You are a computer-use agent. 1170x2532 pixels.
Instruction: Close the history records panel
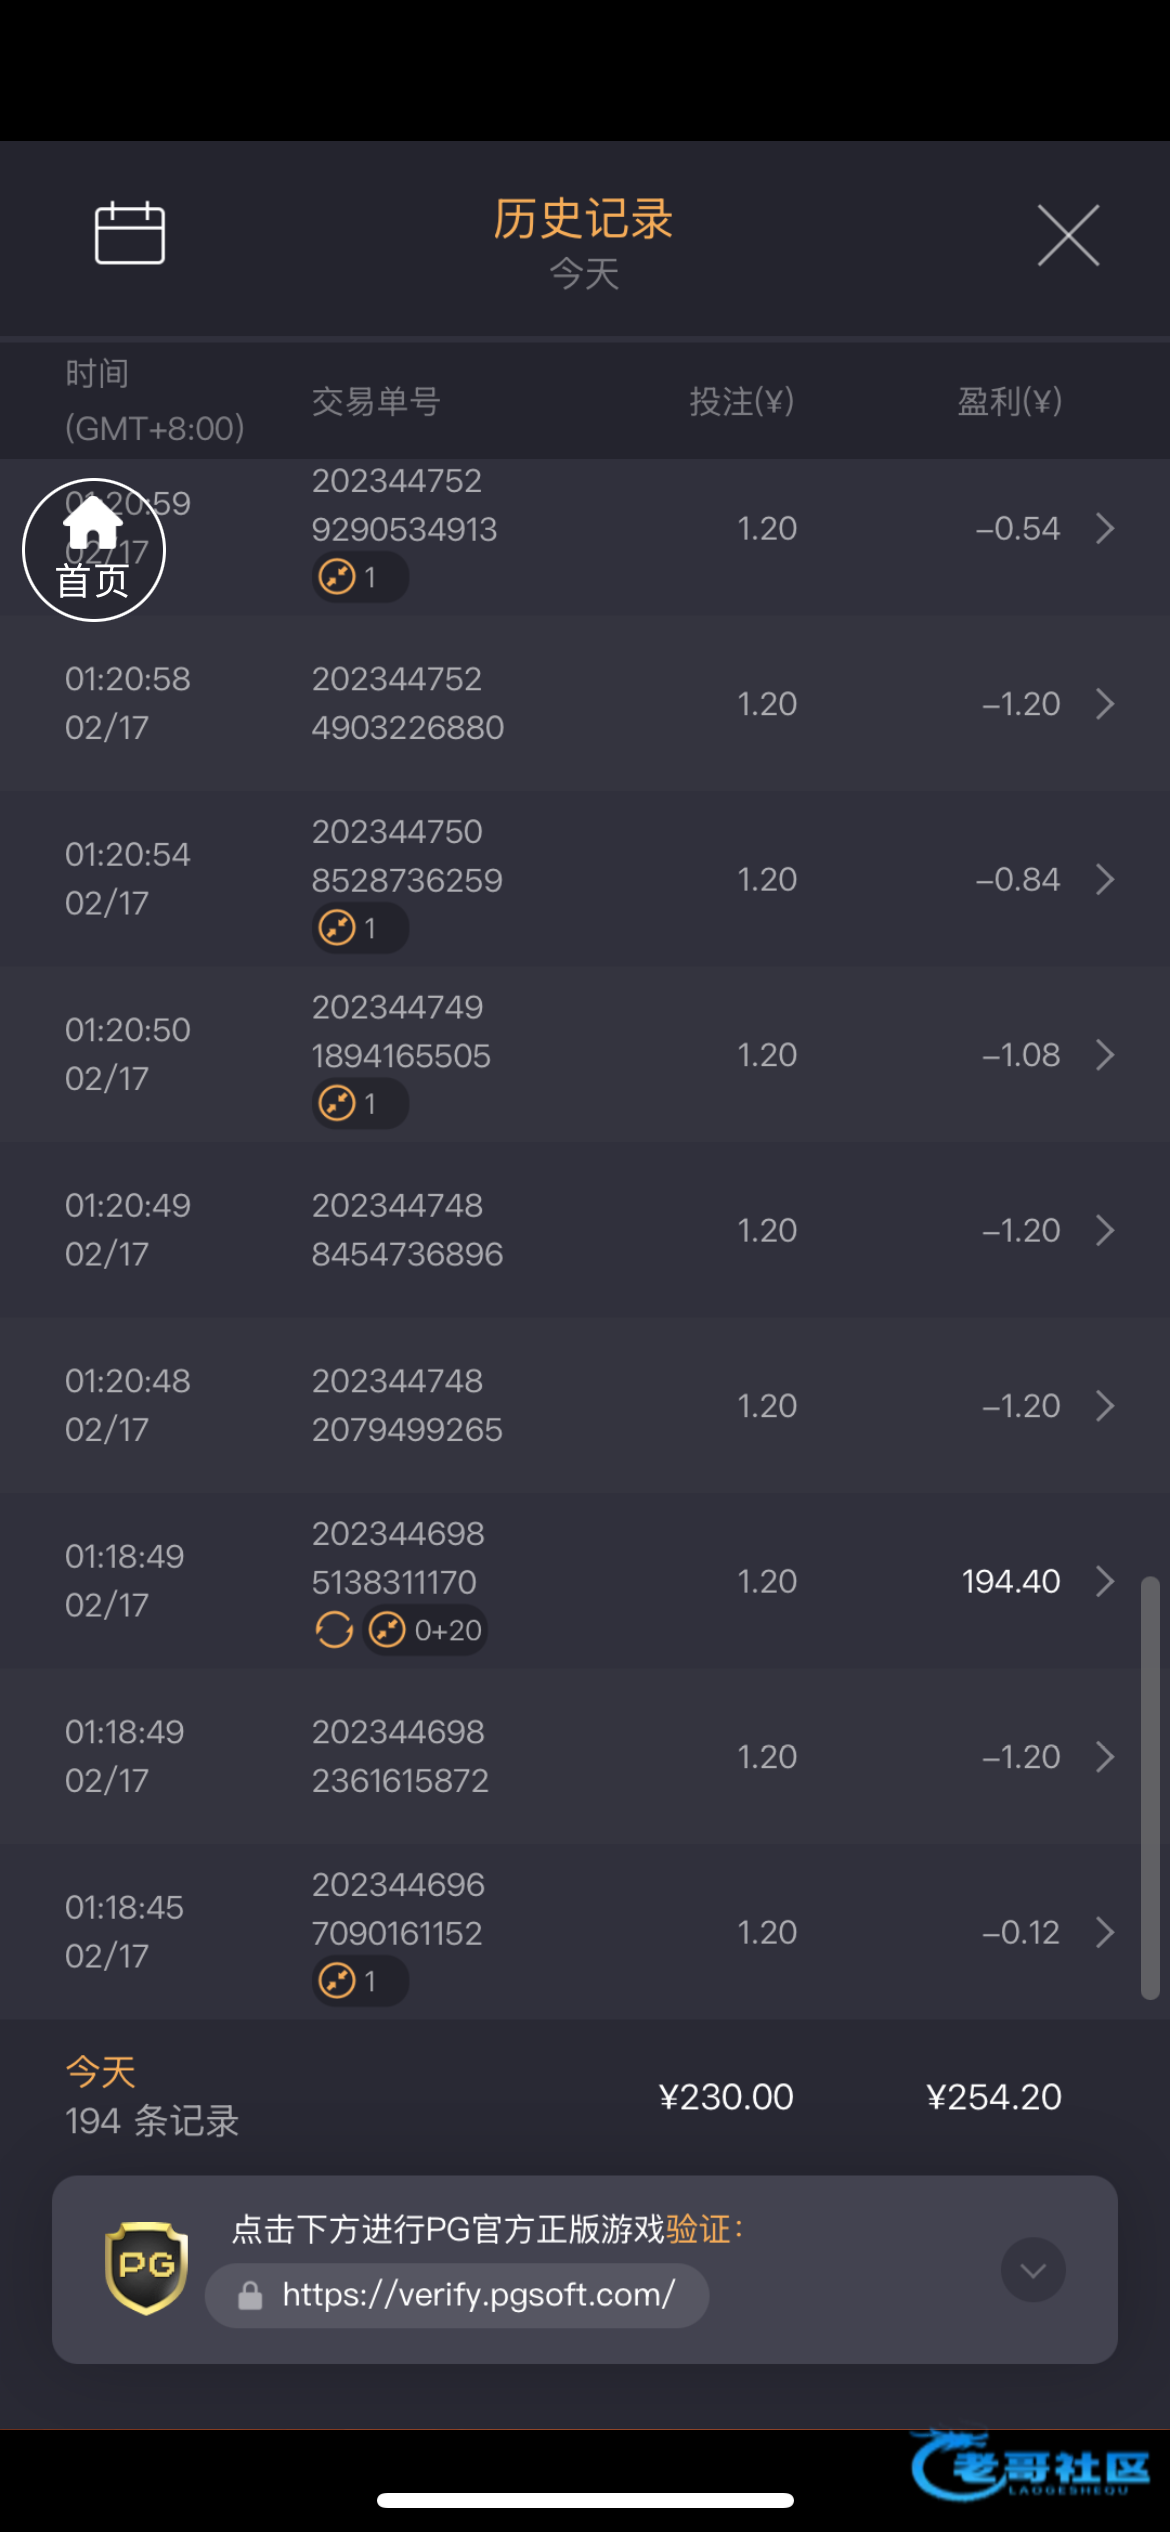(x=1068, y=236)
